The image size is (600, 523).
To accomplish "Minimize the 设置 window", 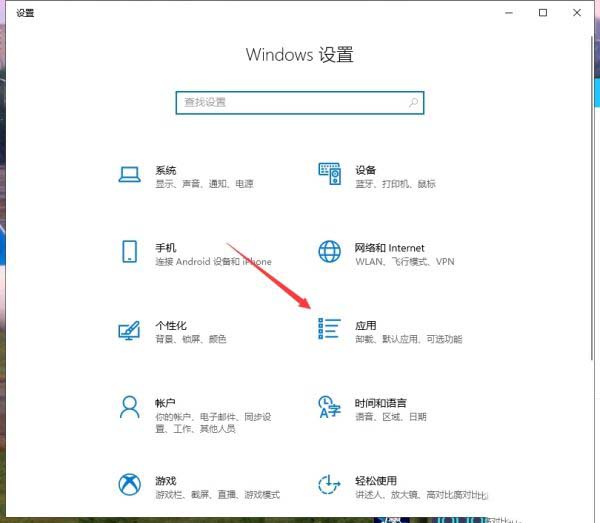I will coord(509,13).
